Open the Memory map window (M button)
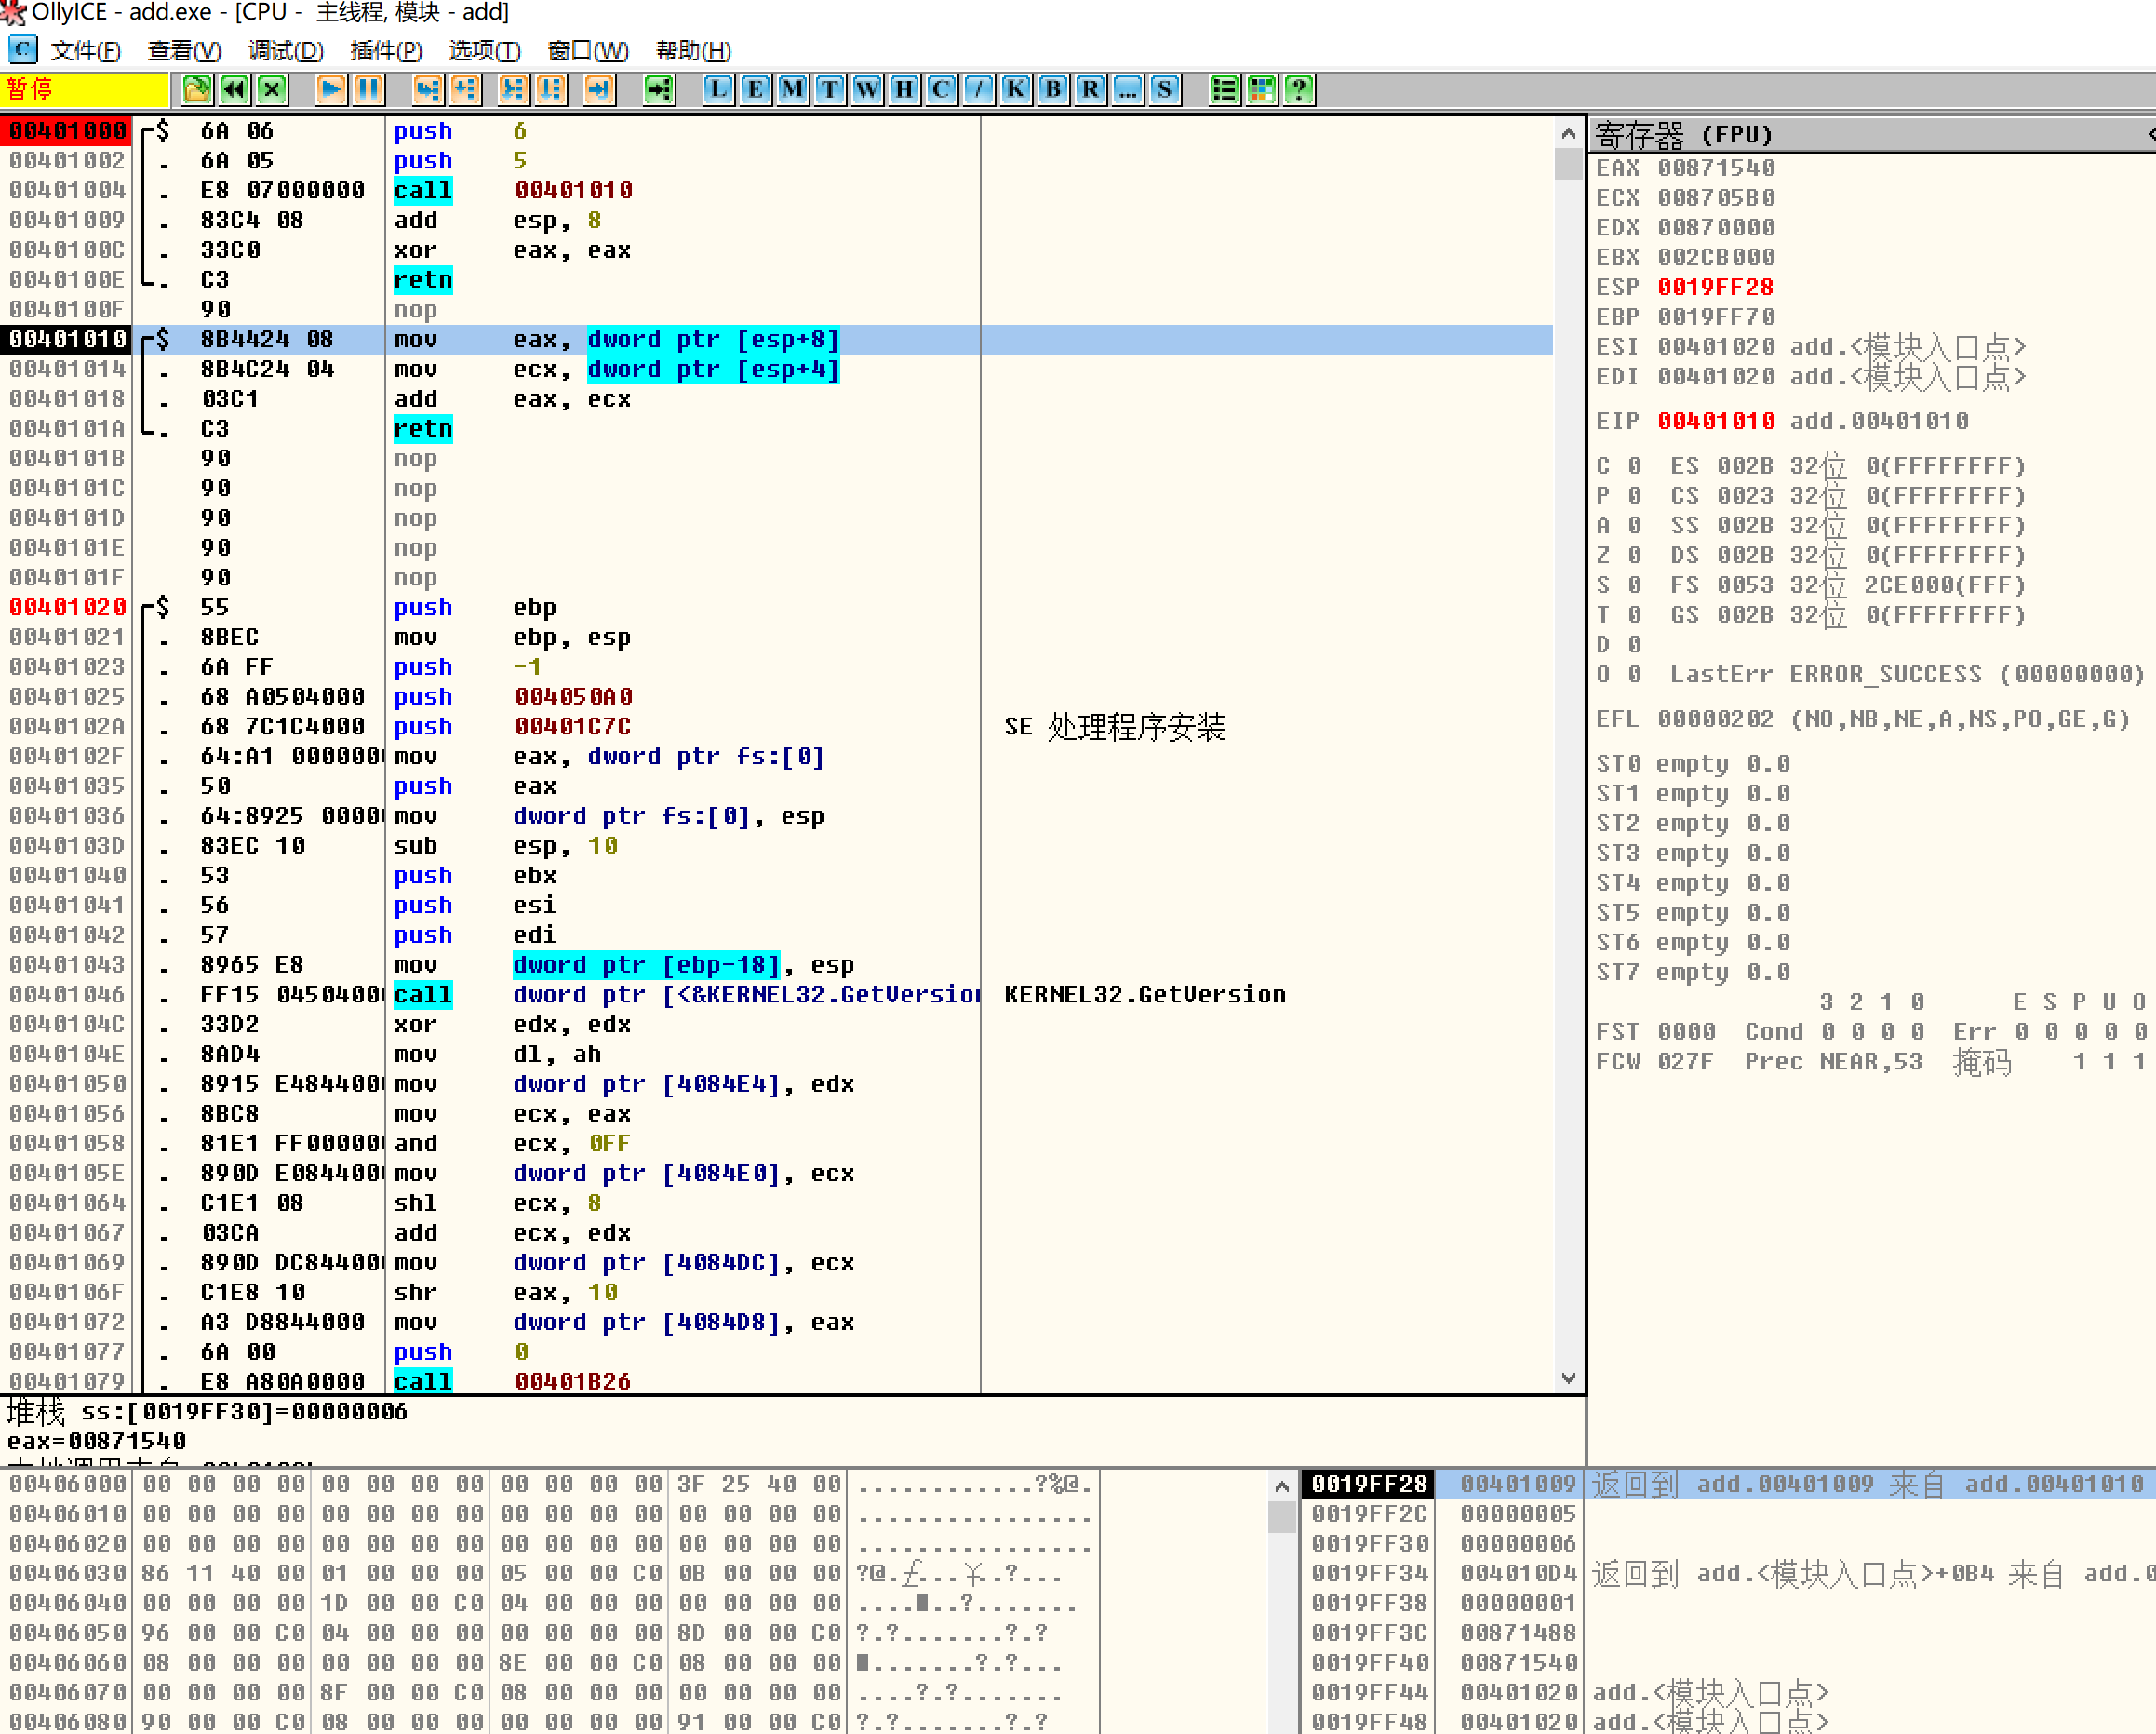Screen dimensions: 2156x1734 (792, 90)
